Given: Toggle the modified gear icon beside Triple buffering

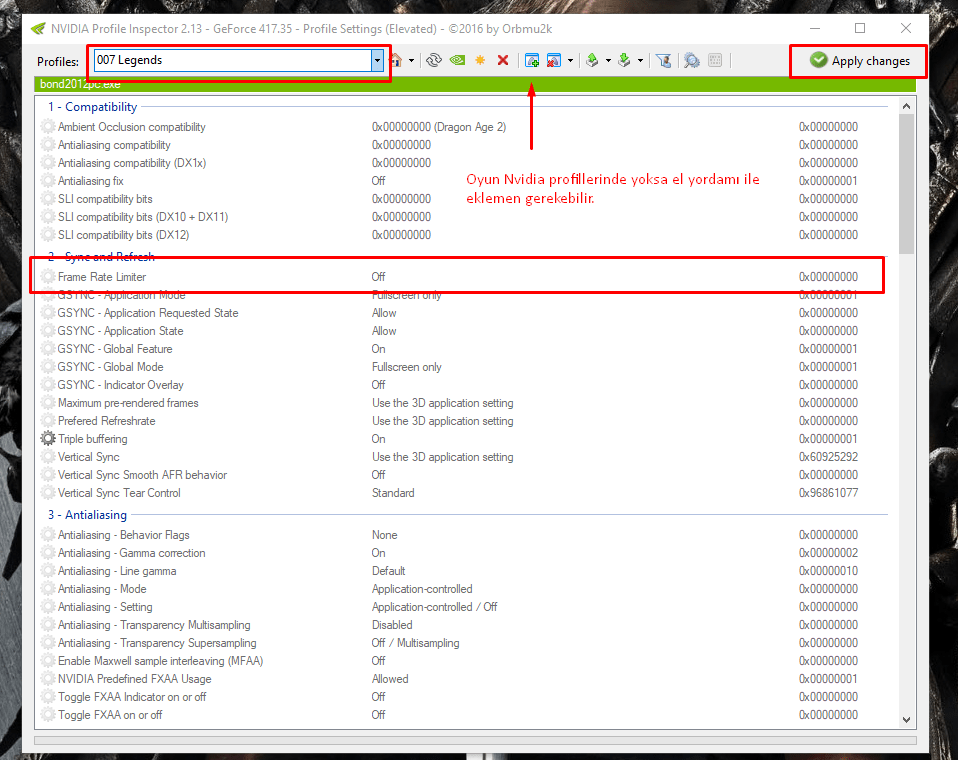Looking at the screenshot, I should point(46,439).
